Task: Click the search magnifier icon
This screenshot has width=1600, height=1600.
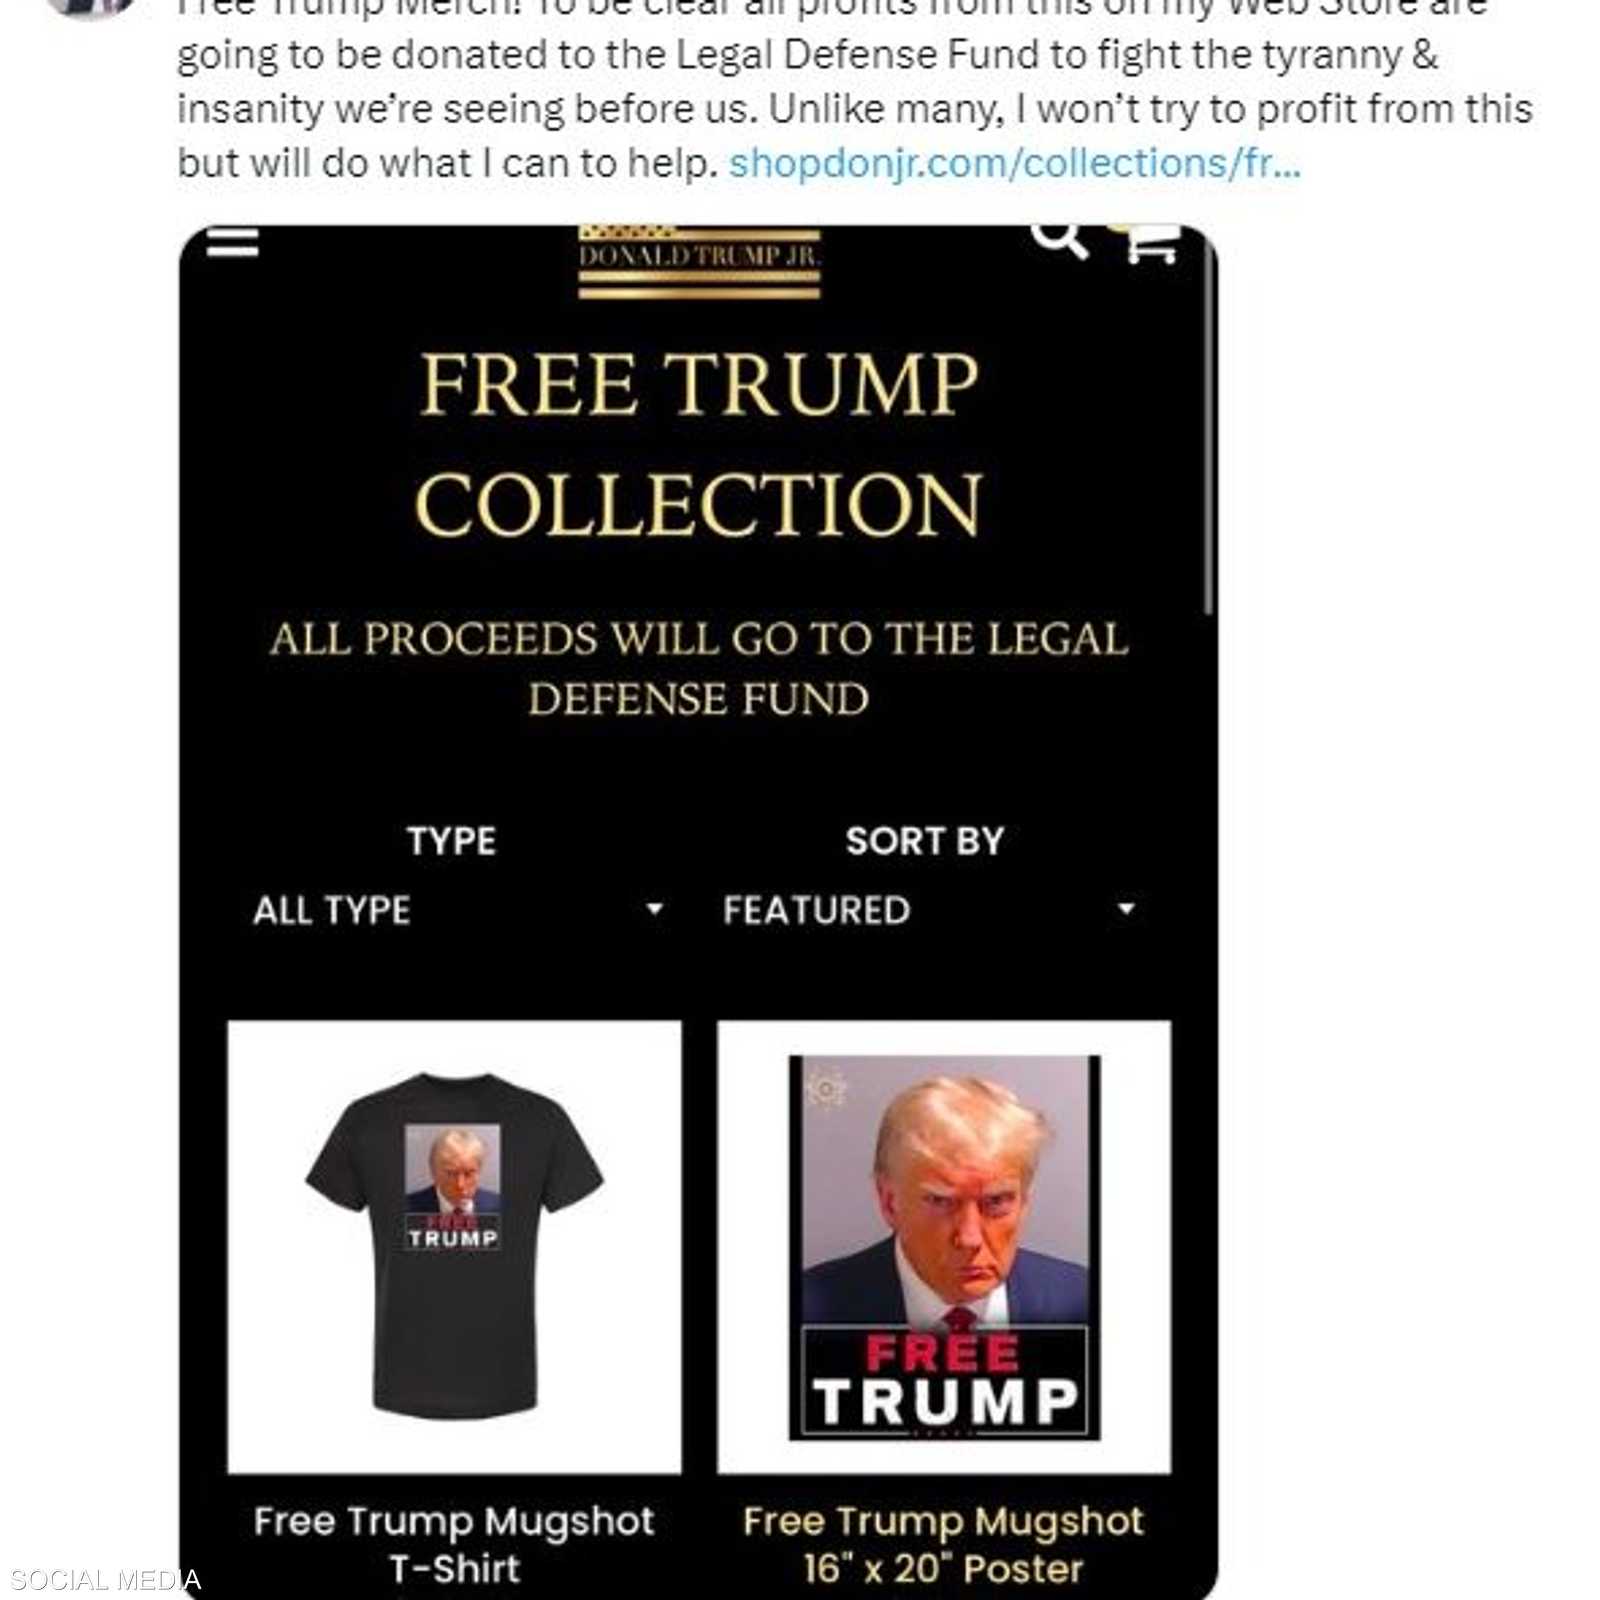Action: [1060, 241]
